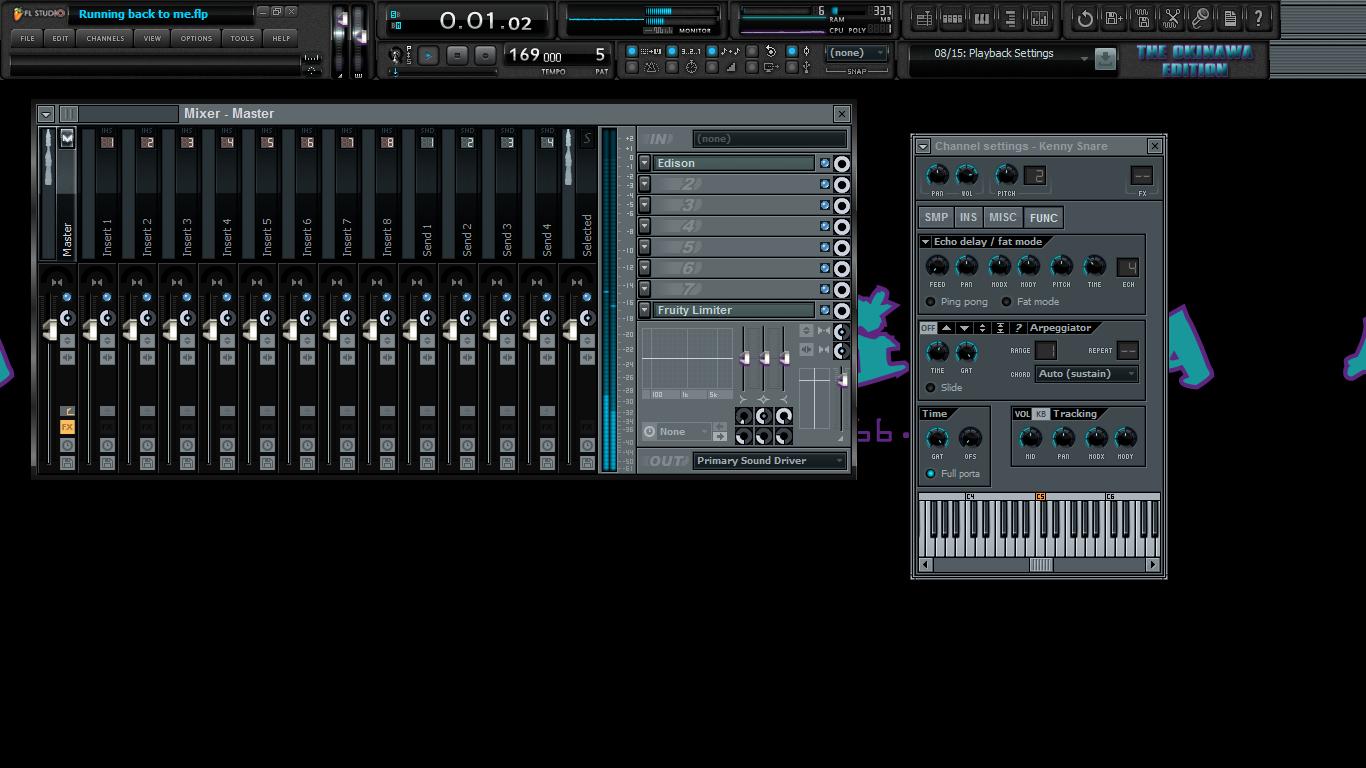Show the mixer window icon

point(1040,18)
